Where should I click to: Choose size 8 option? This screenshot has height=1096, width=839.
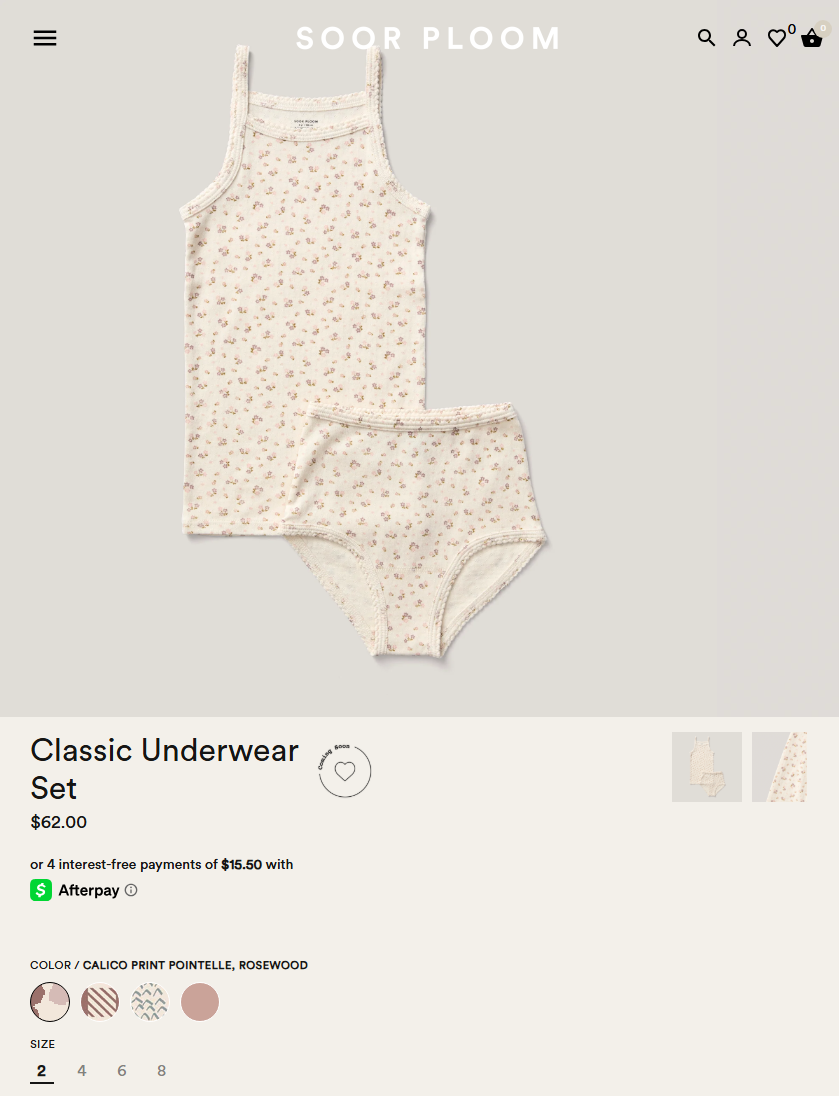click(x=162, y=1071)
